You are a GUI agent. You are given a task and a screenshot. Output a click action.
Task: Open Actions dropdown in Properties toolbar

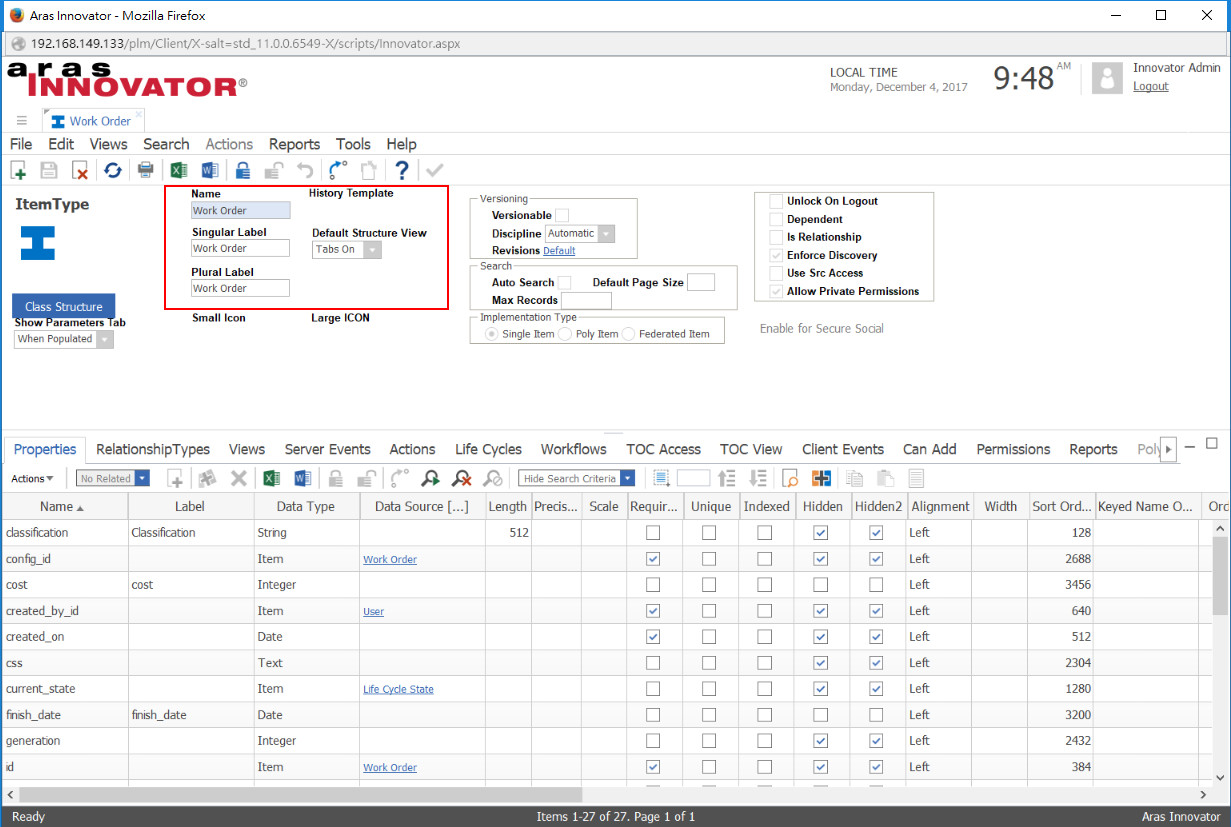coord(32,479)
